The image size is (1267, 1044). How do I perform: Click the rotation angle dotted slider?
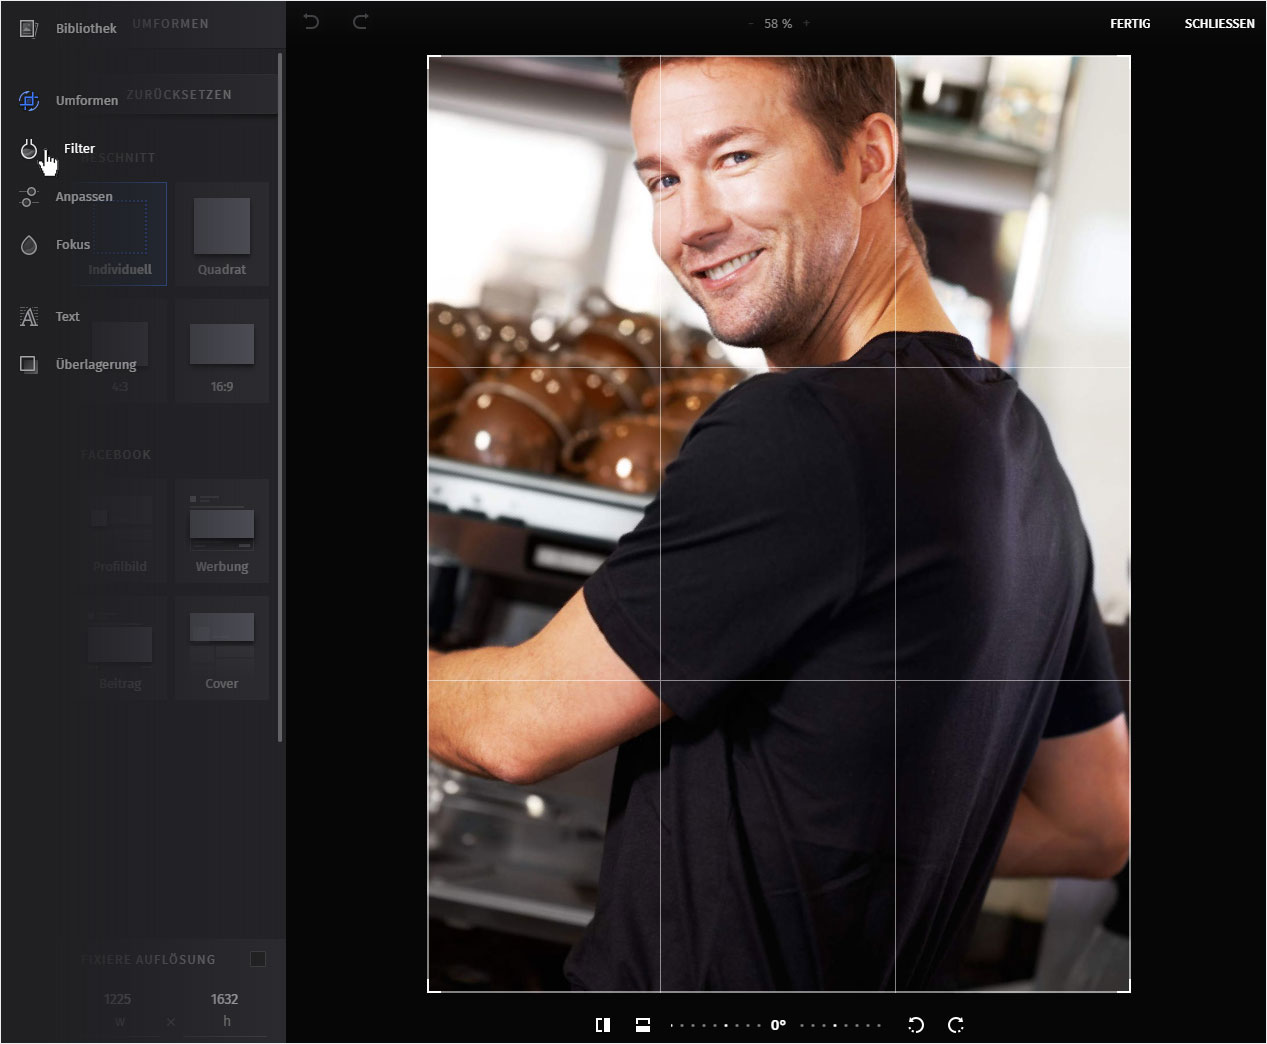(776, 1025)
